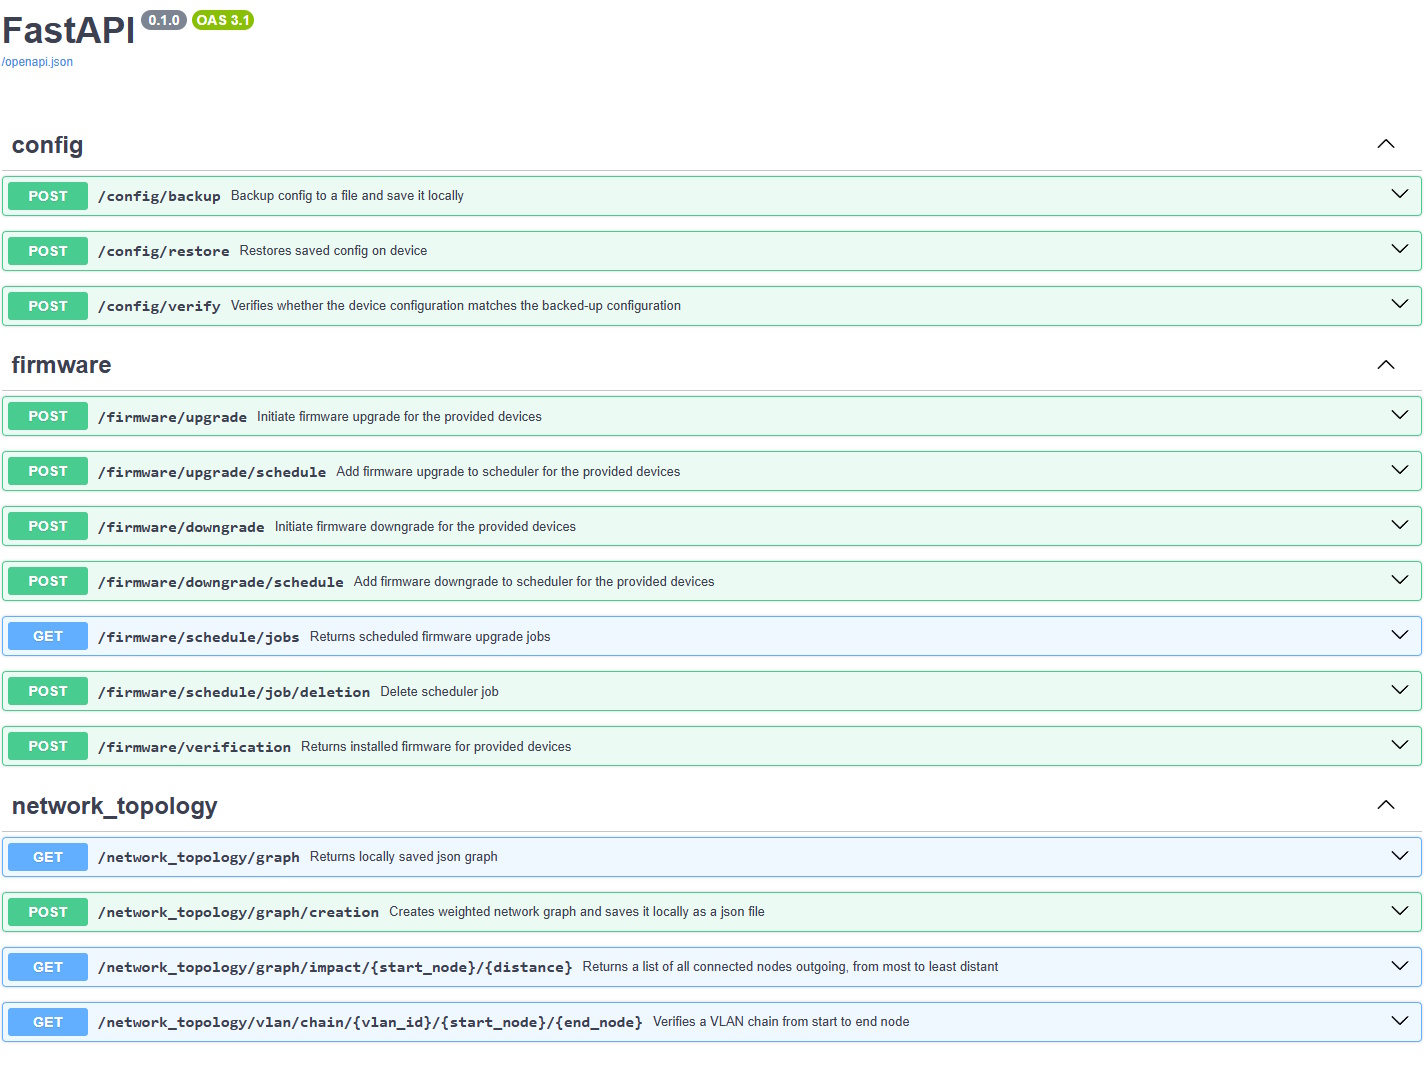The width and height of the screenshot is (1428, 1071).
Task: Click 'Returns locally saved json graph' description
Action: (403, 857)
